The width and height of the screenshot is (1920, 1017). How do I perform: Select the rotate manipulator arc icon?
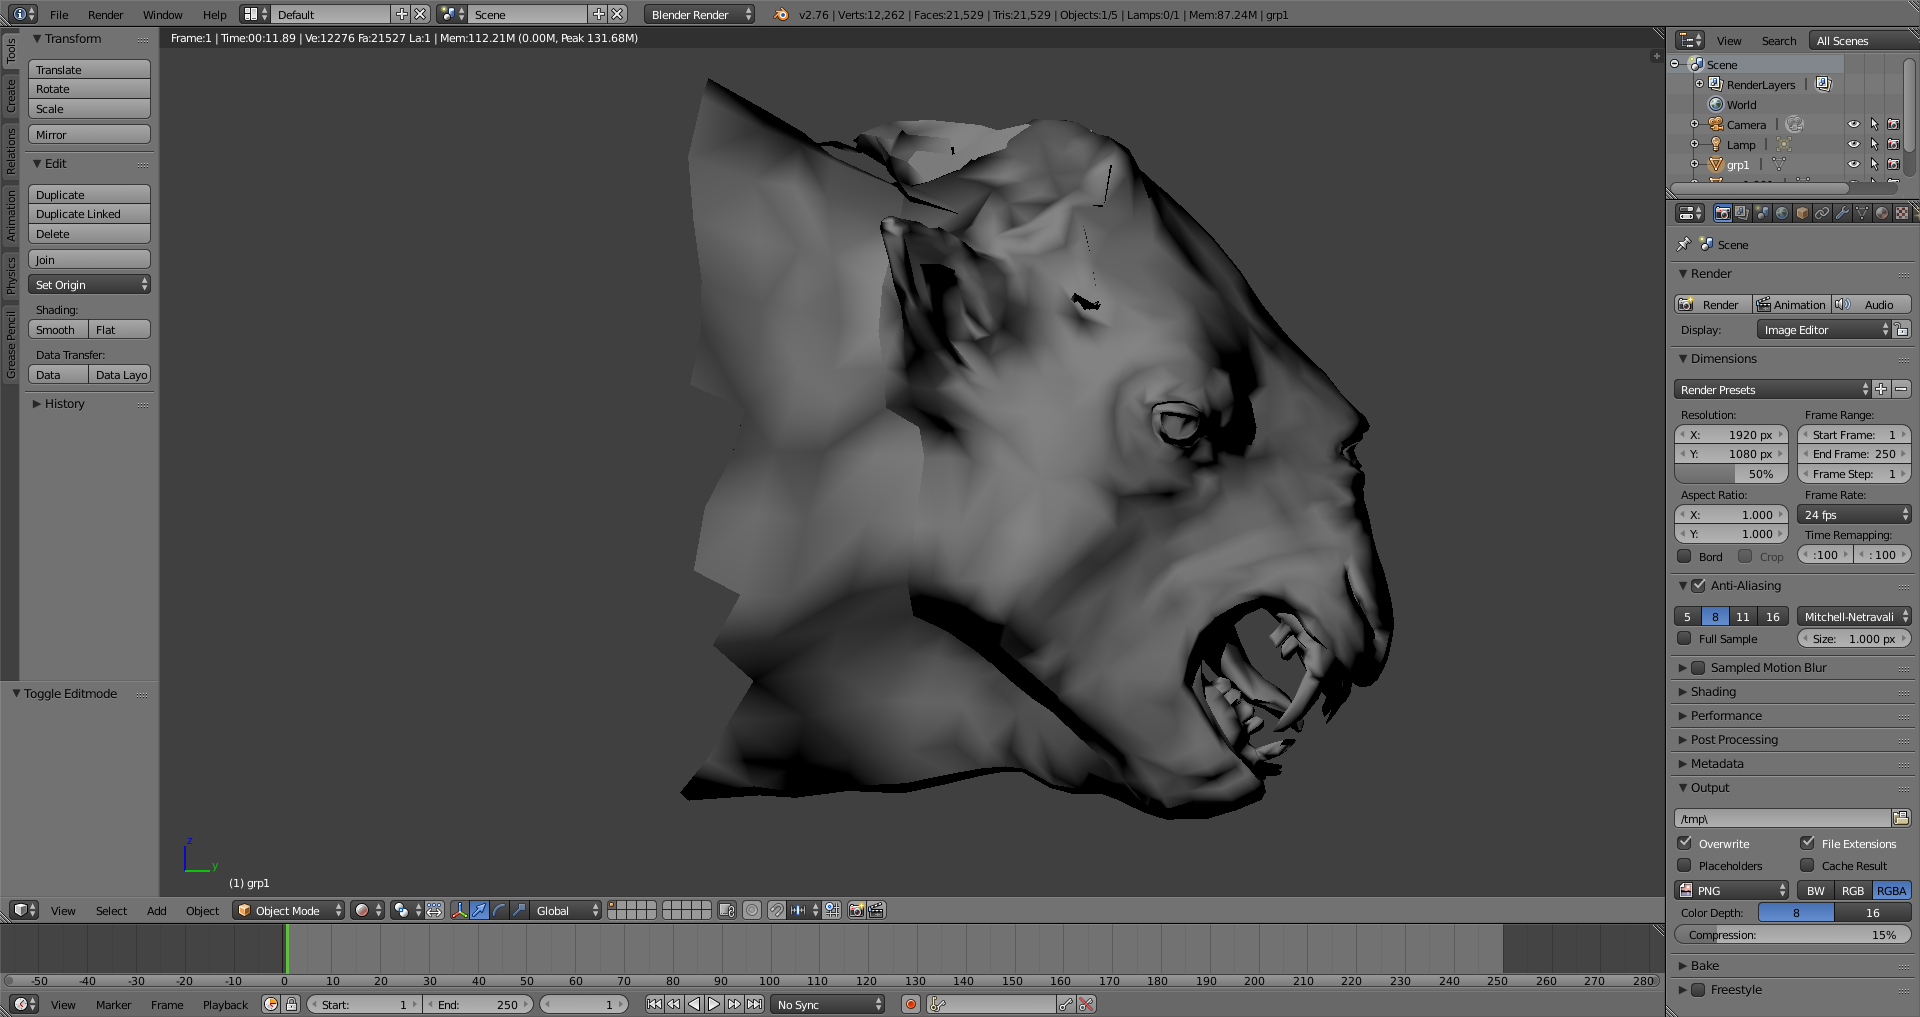click(499, 910)
